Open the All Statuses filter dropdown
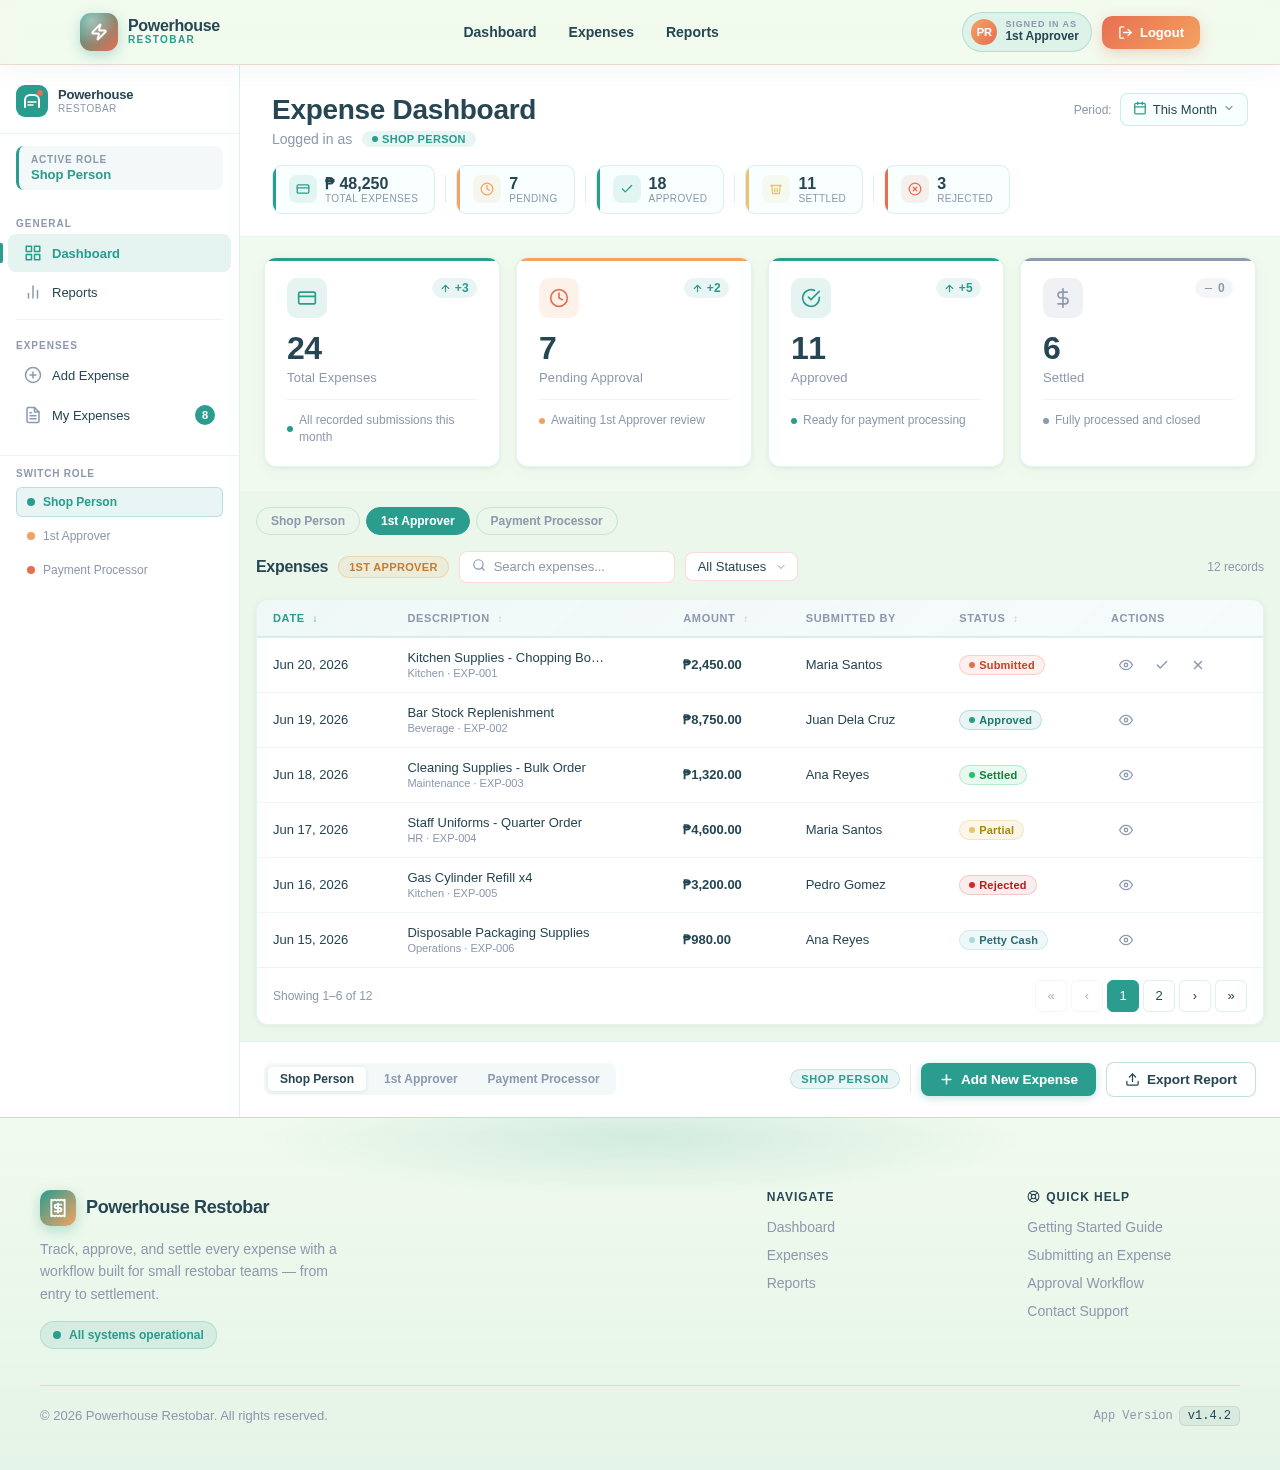The image size is (1280, 1470). tap(741, 567)
